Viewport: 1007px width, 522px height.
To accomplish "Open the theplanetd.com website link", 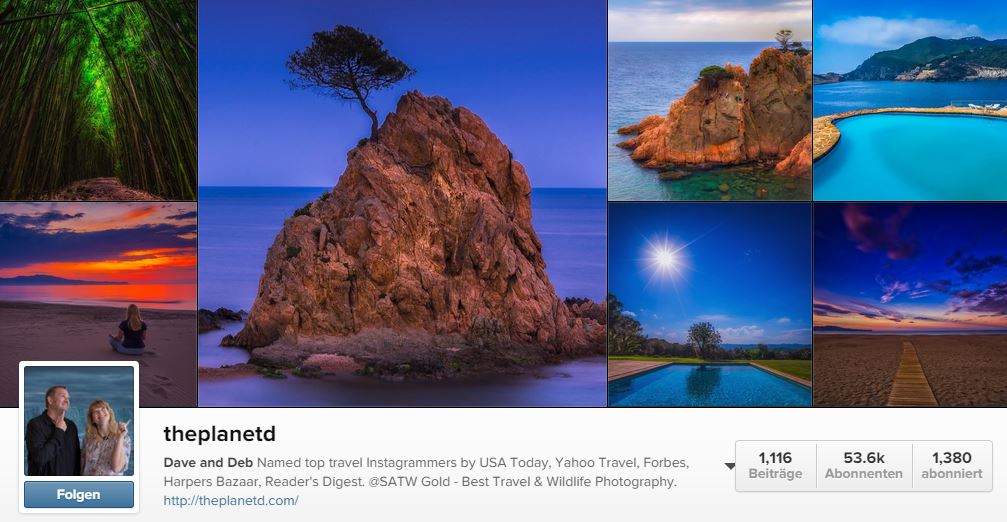I will tap(231, 501).
